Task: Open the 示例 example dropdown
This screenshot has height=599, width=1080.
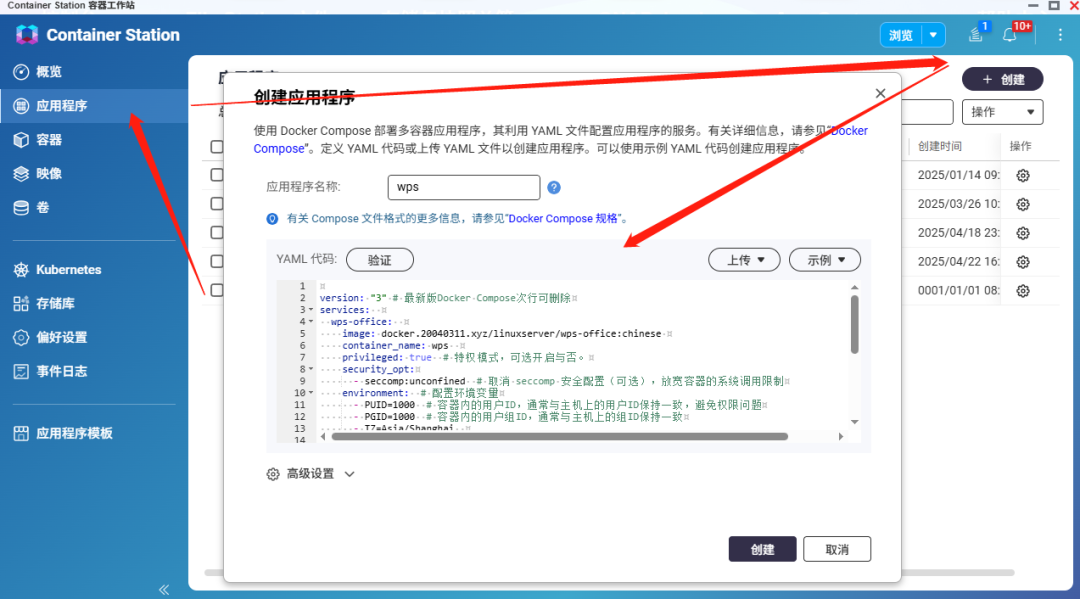Action: click(x=824, y=260)
